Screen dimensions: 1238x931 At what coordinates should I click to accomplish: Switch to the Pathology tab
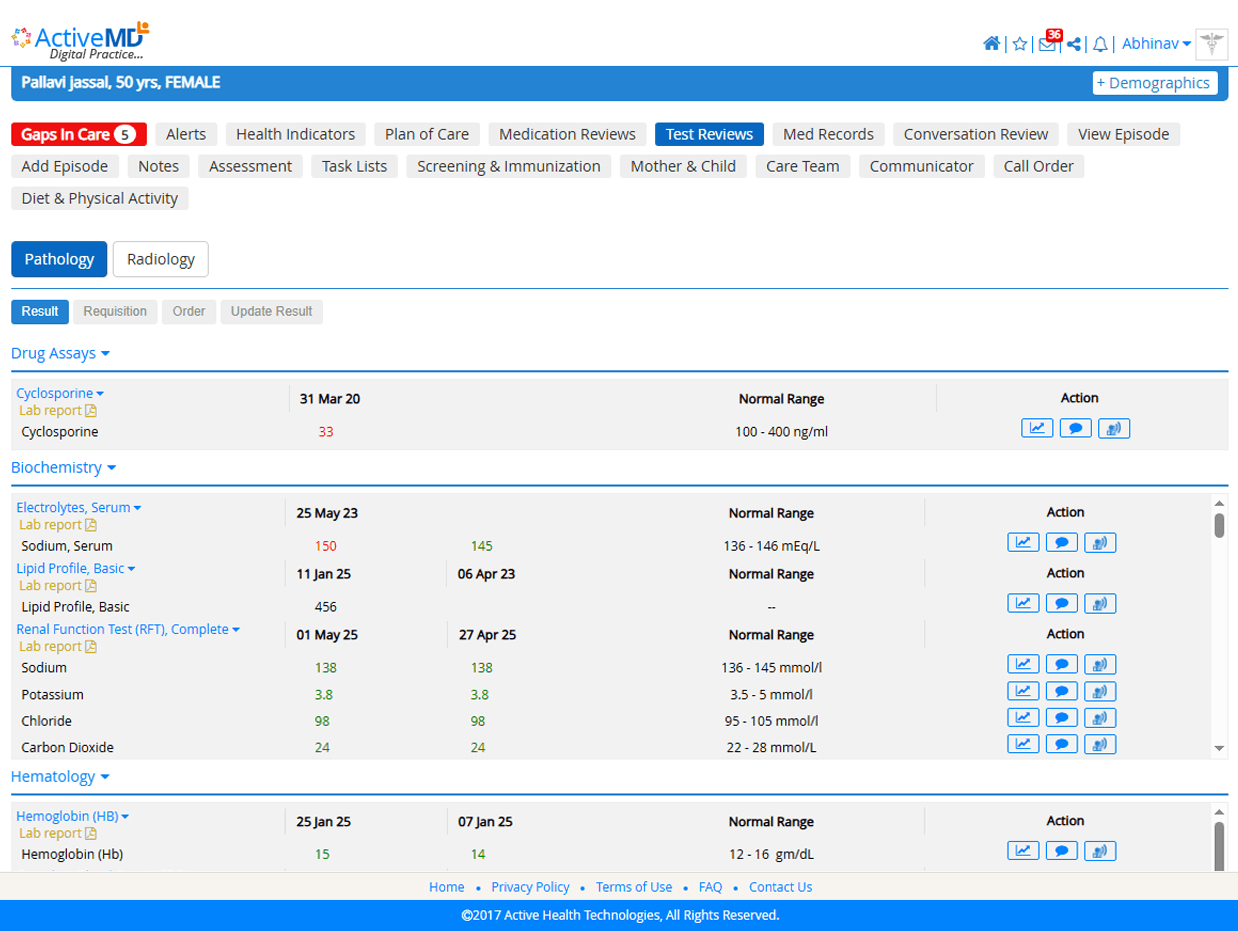point(59,259)
